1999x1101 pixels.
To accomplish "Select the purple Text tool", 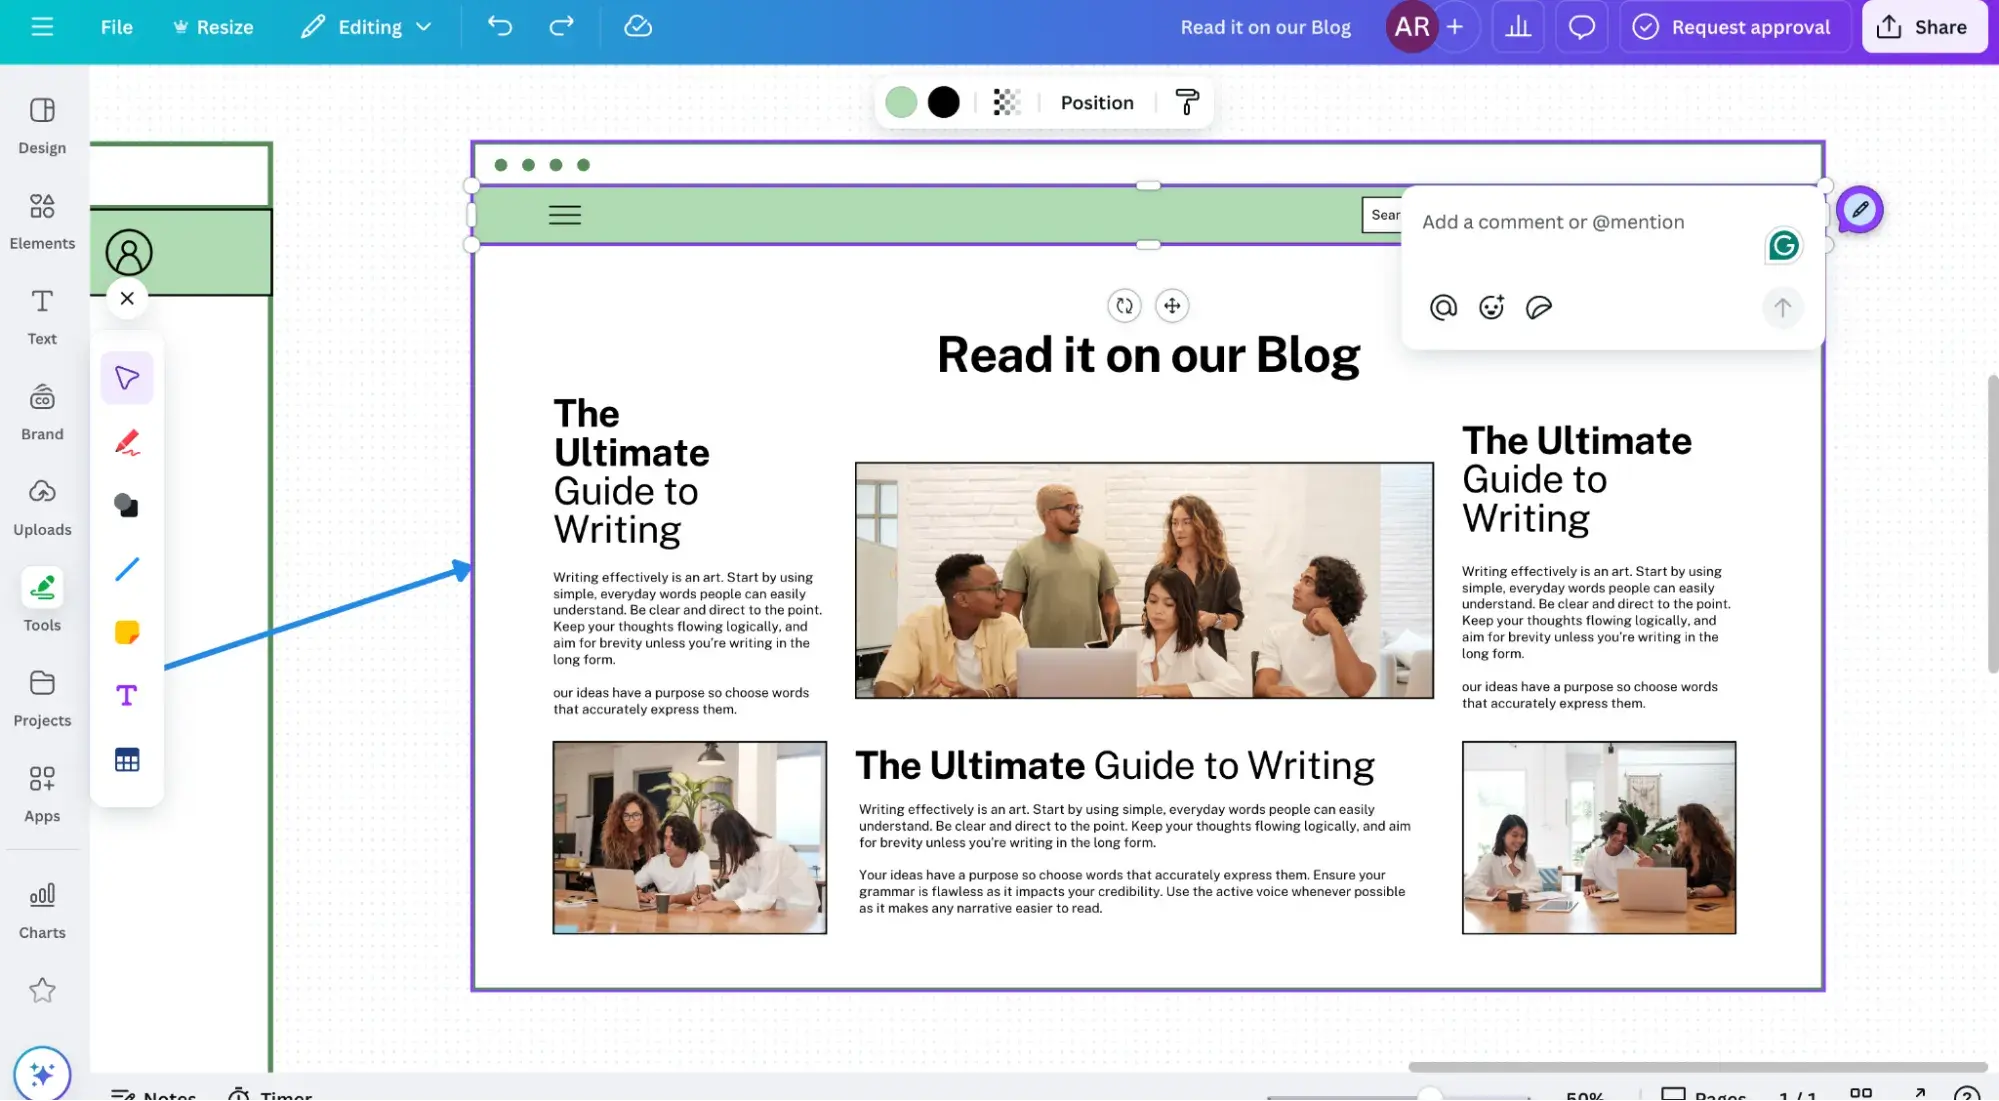I will pyautogui.click(x=127, y=696).
